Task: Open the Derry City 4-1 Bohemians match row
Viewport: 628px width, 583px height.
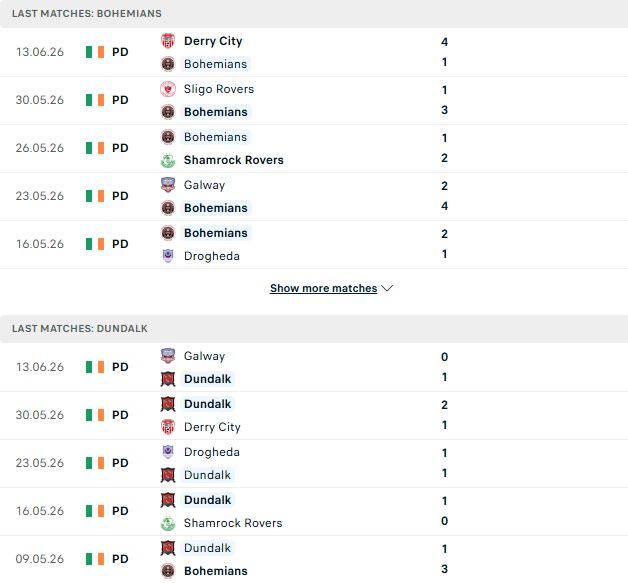Action: (314, 52)
